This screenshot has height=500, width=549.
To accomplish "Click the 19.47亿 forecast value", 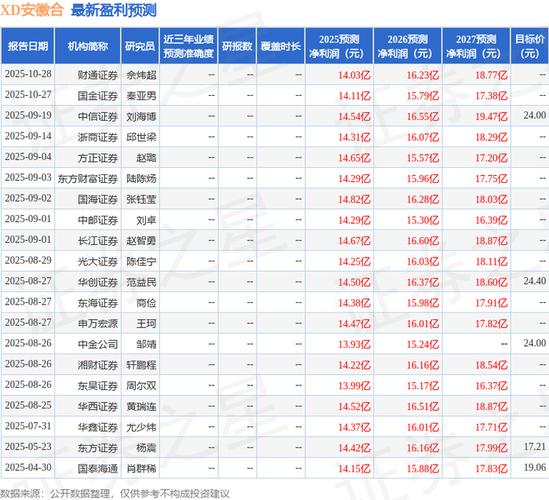I will click(491, 116).
